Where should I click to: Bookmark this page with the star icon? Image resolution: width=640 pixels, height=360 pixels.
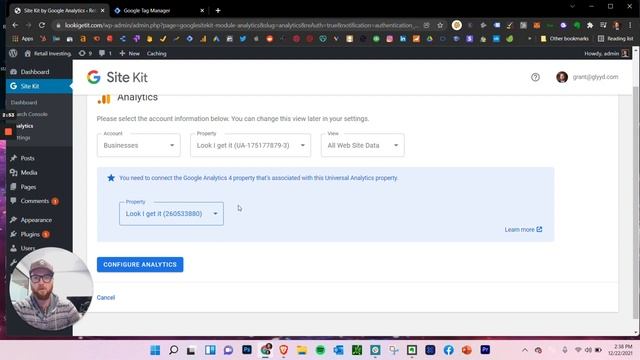[x=440, y=25]
